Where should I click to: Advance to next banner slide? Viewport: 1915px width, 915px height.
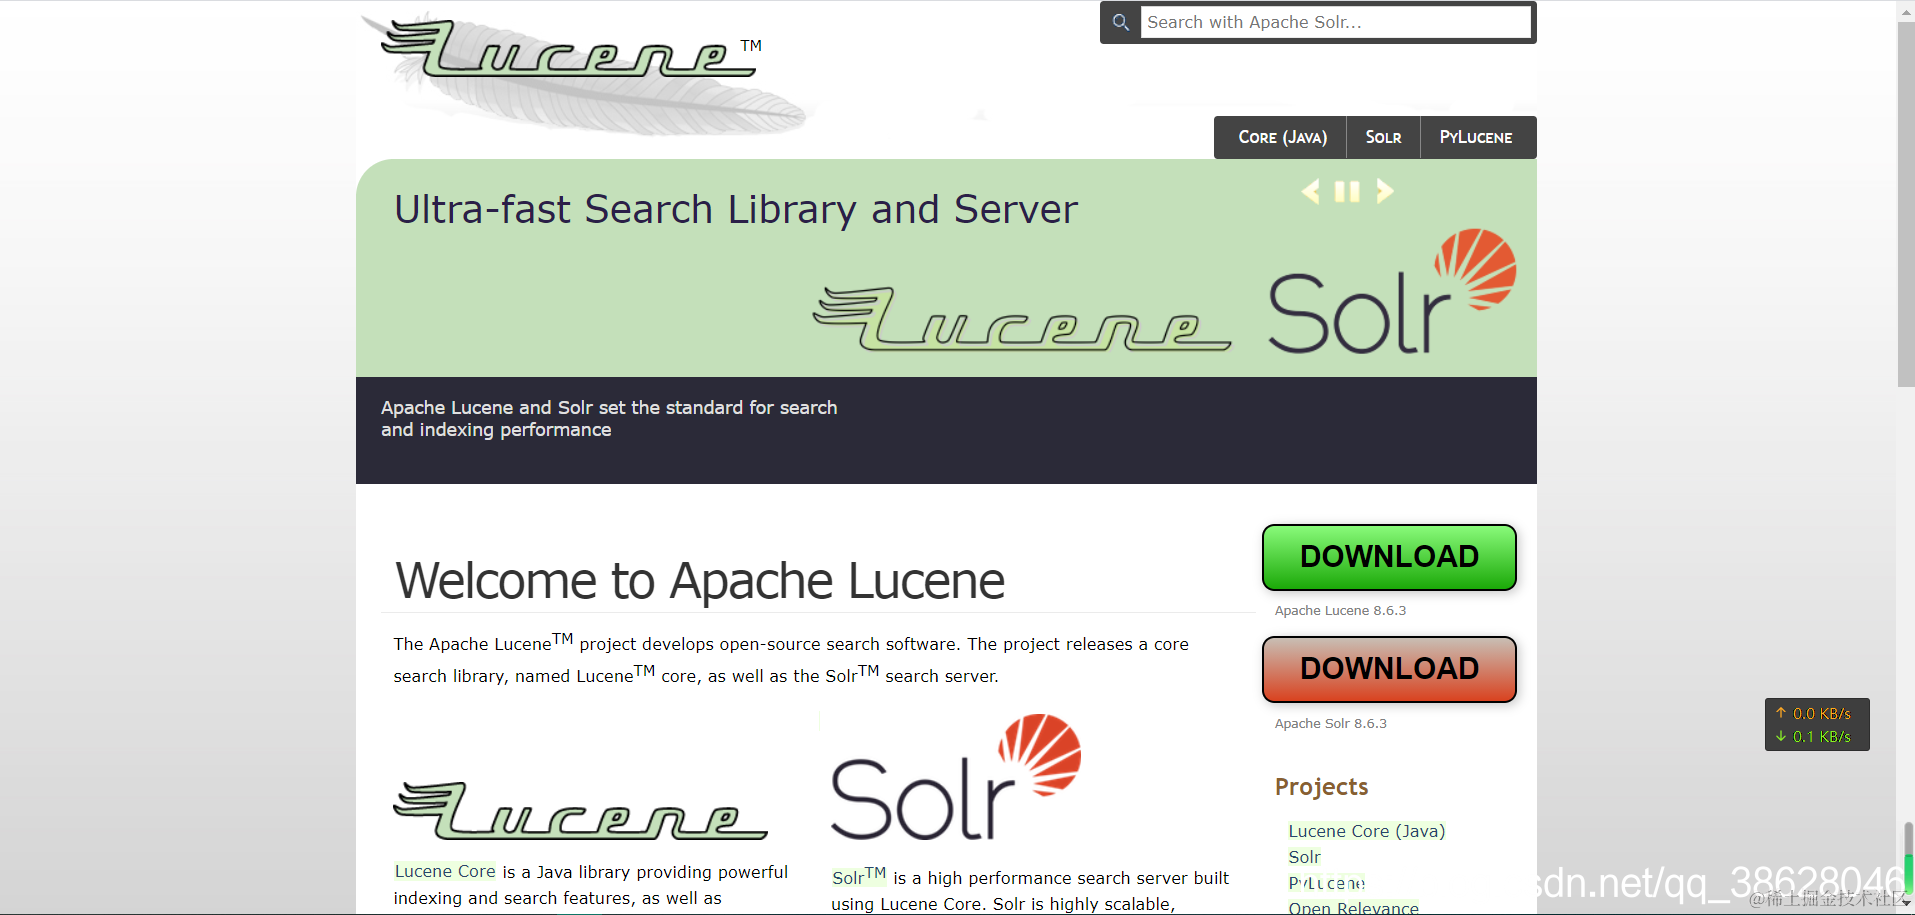pos(1385,191)
